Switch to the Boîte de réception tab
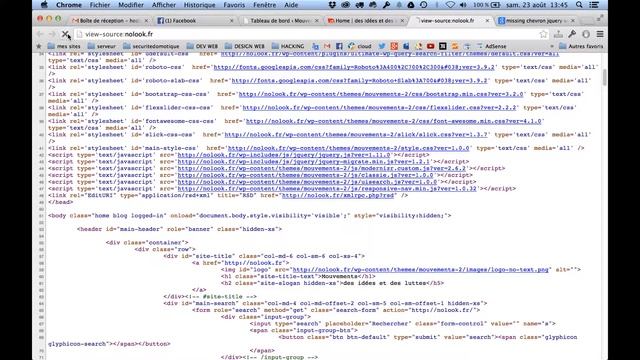 (109, 20)
